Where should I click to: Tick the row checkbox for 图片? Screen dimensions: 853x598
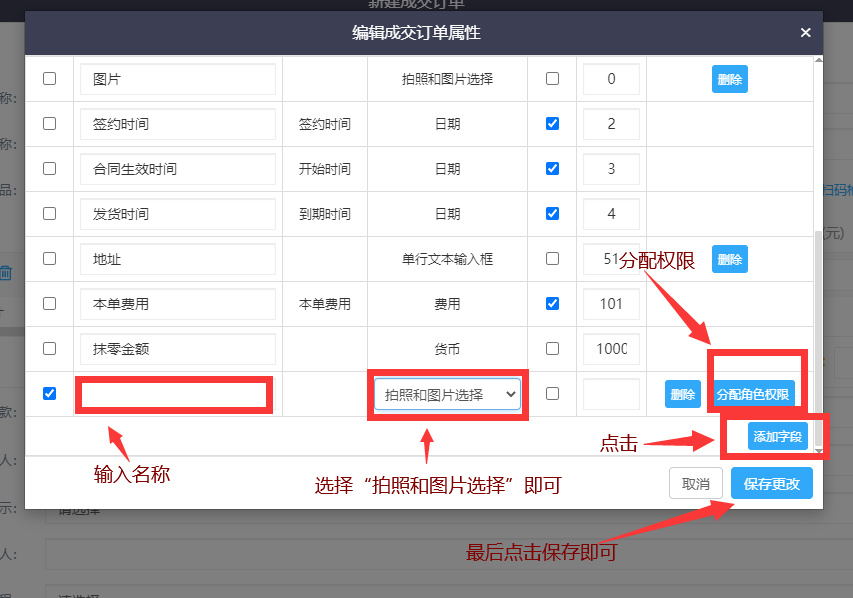[x=50, y=78]
